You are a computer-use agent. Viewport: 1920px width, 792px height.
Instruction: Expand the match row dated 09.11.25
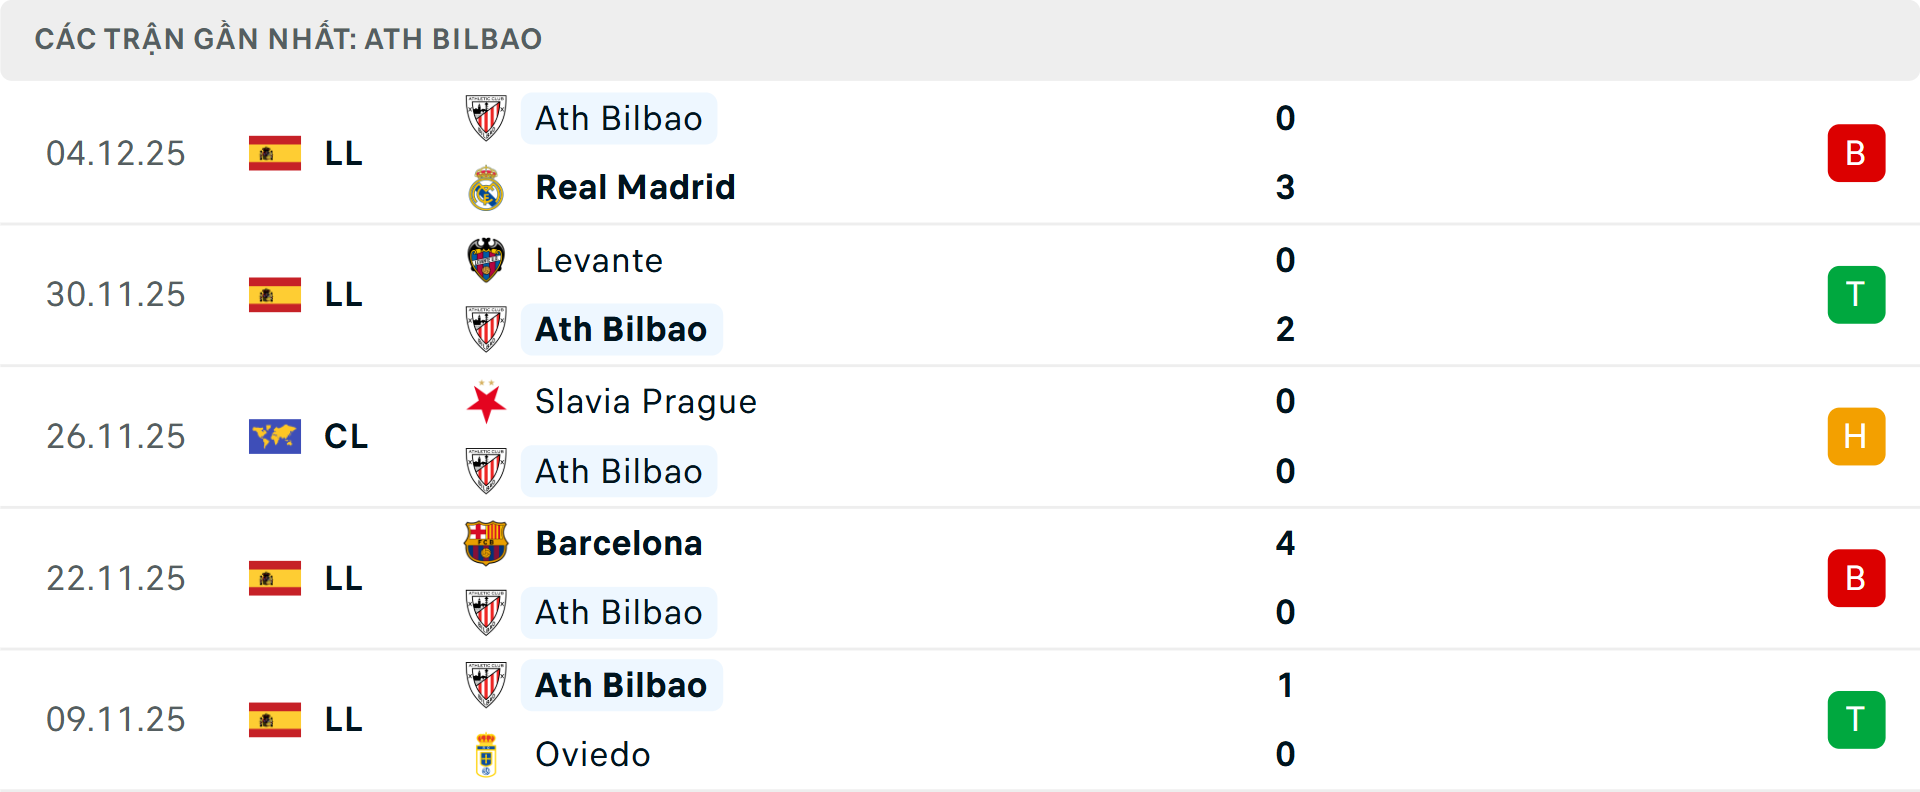[x=960, y=719]
